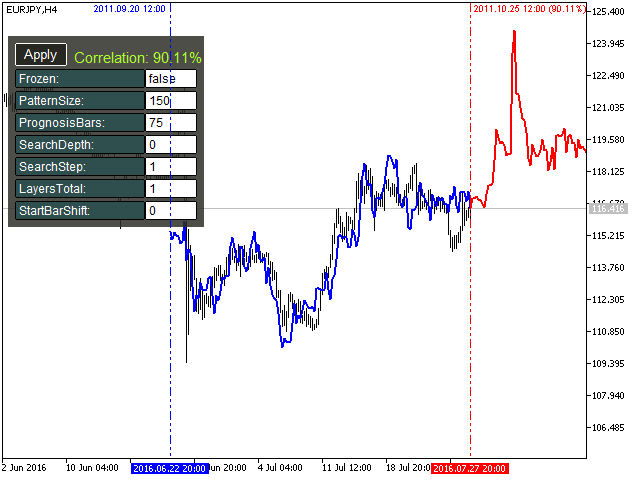Select the blue 2016.06.22 20:00 time marker
The height and width of the screenshot is (480, 640).
pos(169,468)
